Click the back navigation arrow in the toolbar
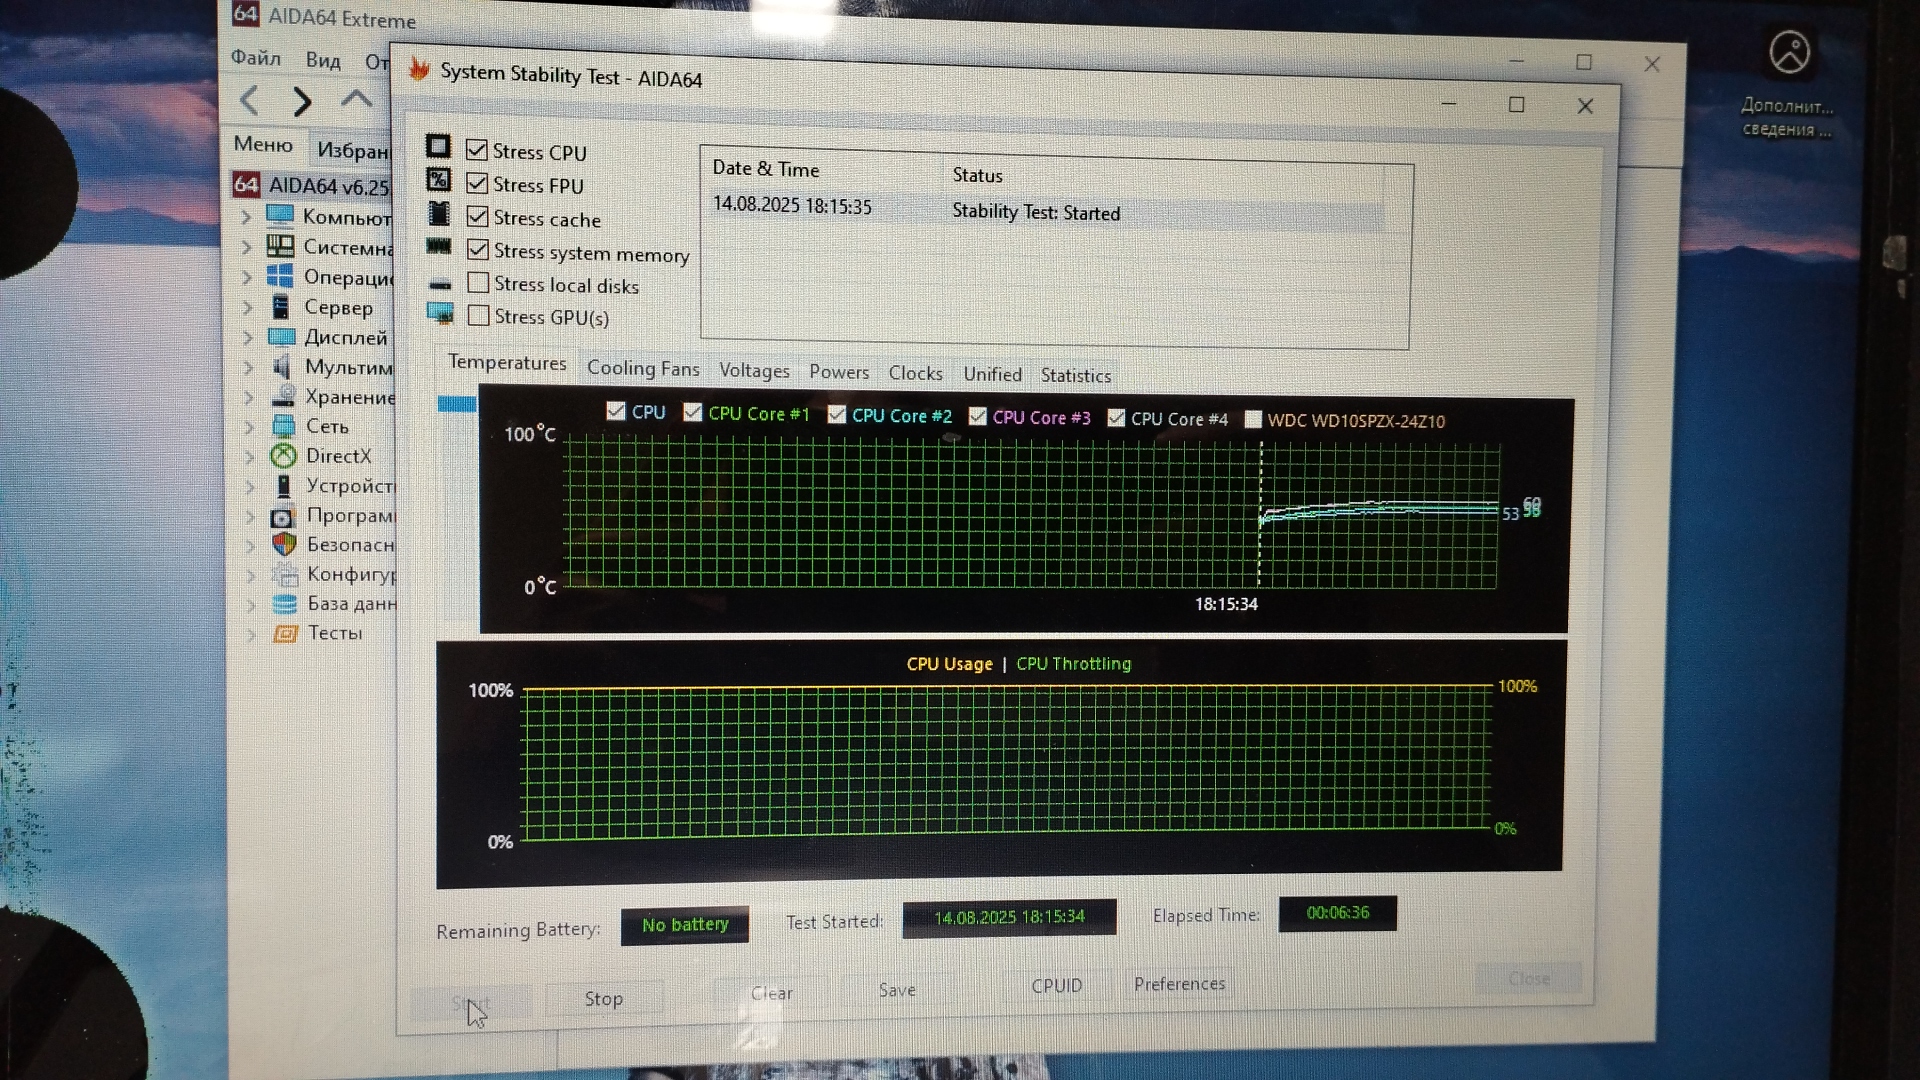Viewport: 1920px width, 1080px height. tap(250, 100)
